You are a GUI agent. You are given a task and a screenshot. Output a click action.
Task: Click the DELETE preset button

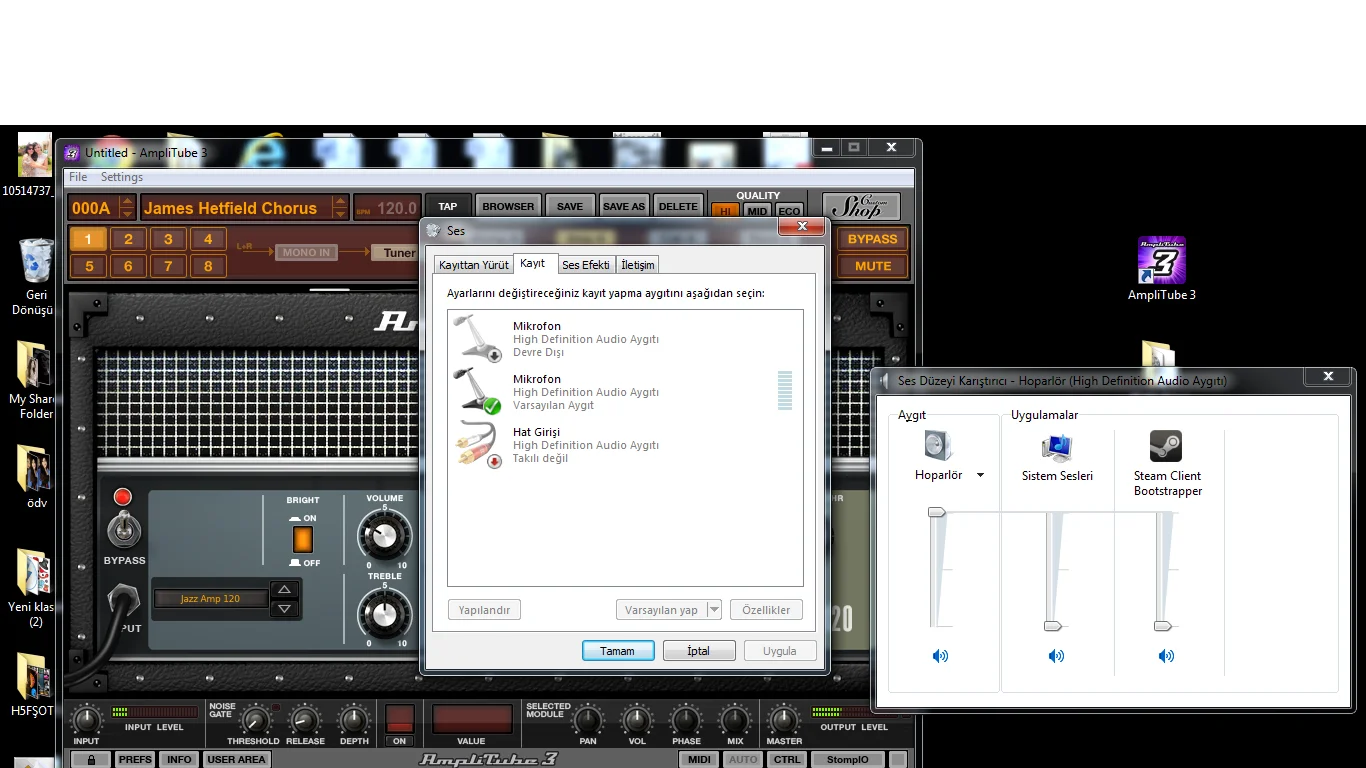(678, 206)
